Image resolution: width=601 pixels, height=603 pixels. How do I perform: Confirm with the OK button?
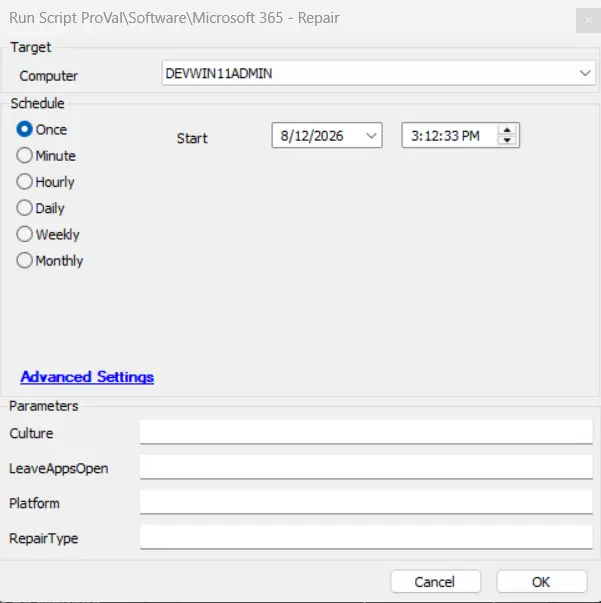[x=541, y=581]
